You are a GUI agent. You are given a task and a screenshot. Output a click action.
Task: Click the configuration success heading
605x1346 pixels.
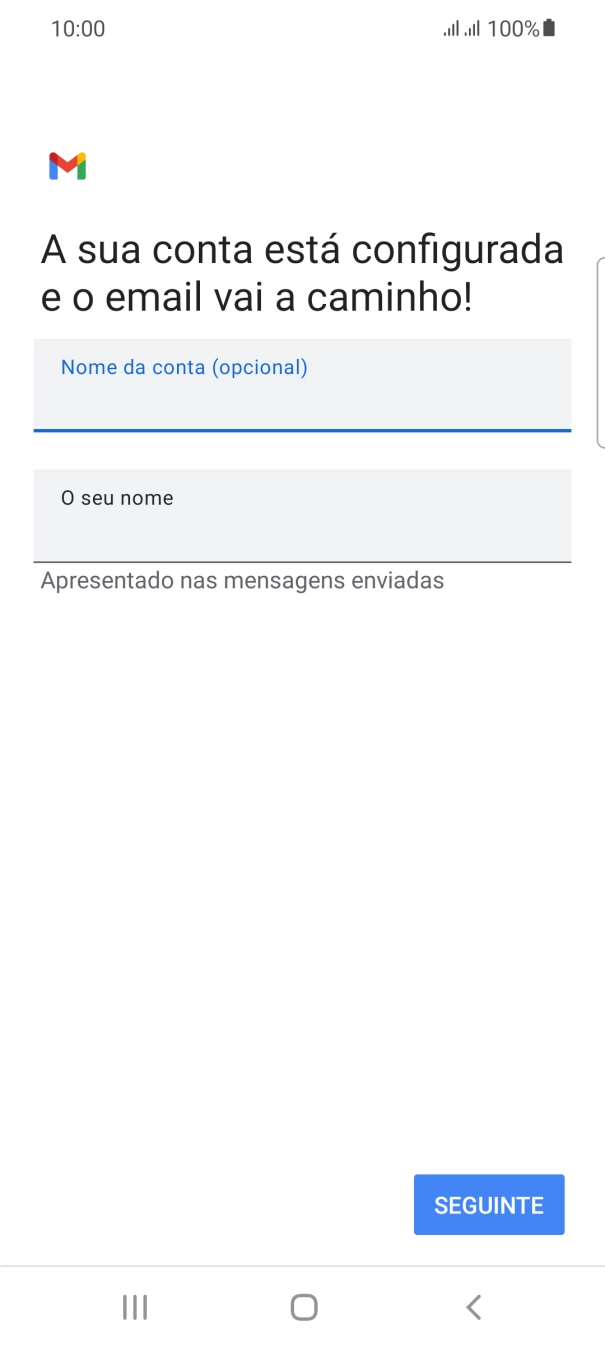point(302,272)
